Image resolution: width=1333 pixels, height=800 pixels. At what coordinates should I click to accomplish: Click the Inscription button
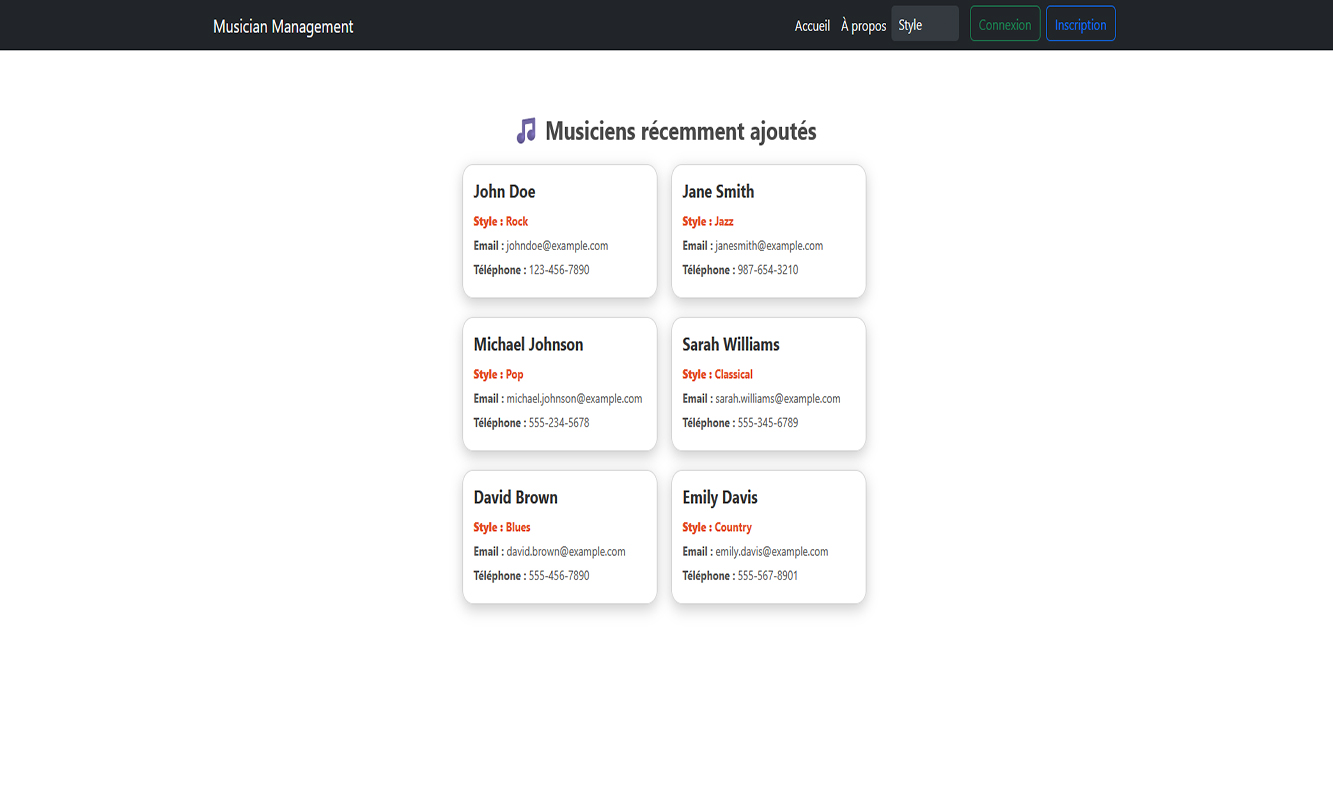(x=1080, y=25)
